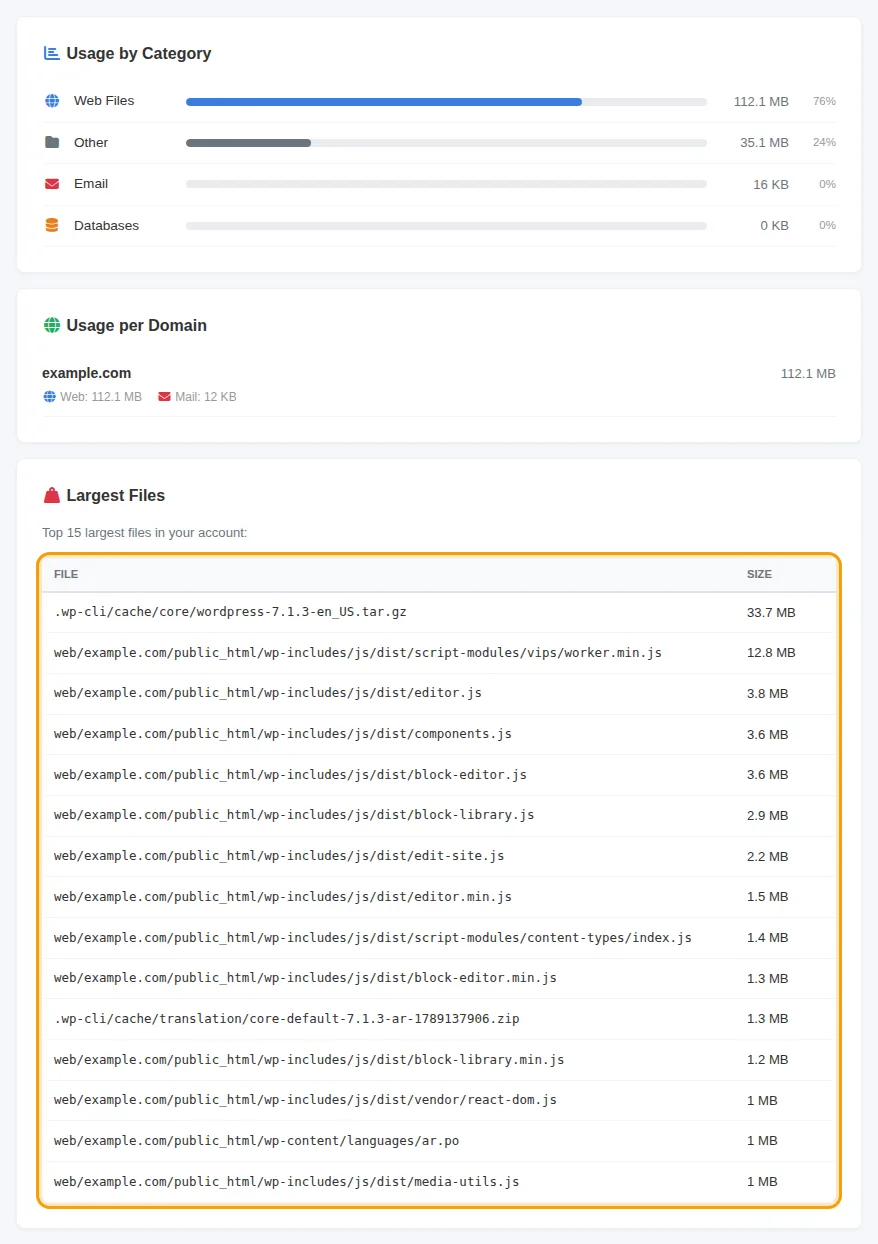878x1244 pixels.
Task: Click the Usage by Category heading
Action: (139, 53)
